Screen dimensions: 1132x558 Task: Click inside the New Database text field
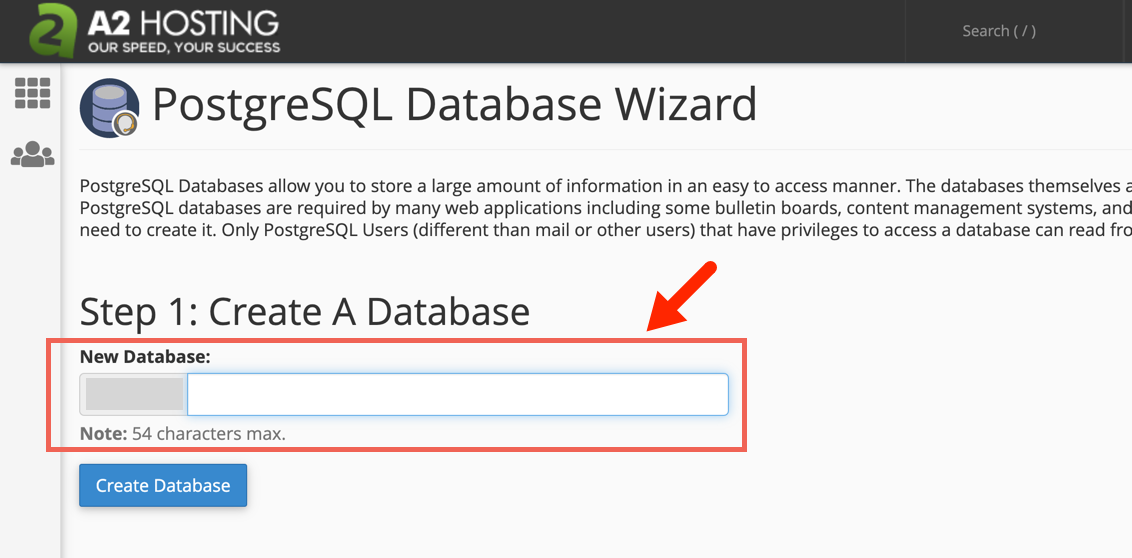click(457, 395)
